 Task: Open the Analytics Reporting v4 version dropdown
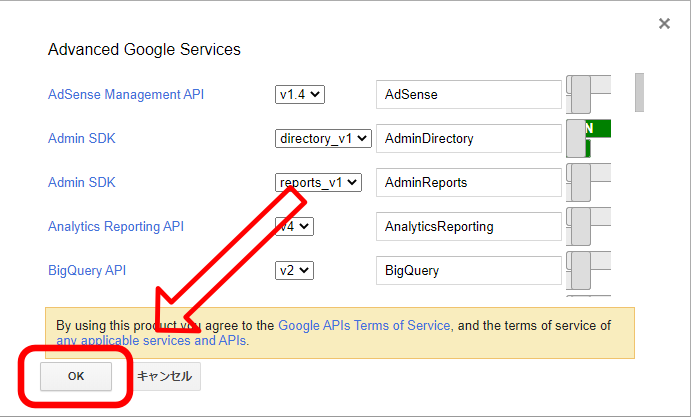click(295, 227)
